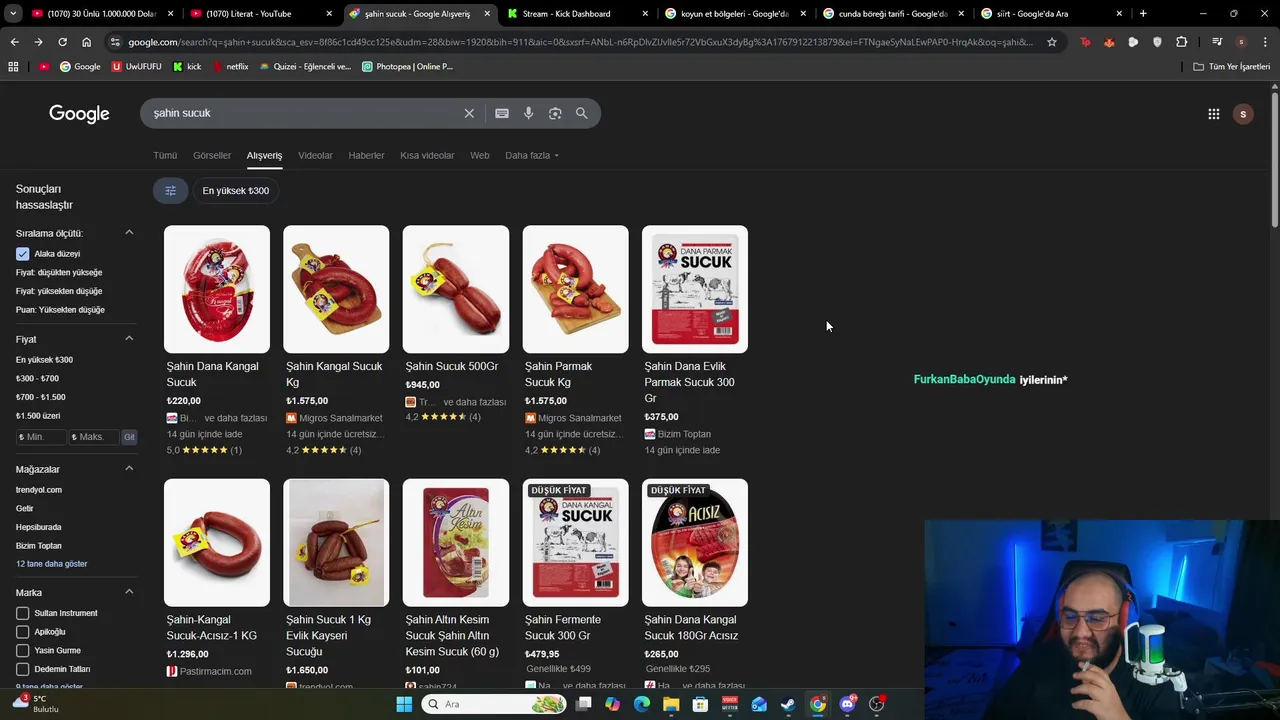Collapse the Marka filter section

[x=129, y=592]
